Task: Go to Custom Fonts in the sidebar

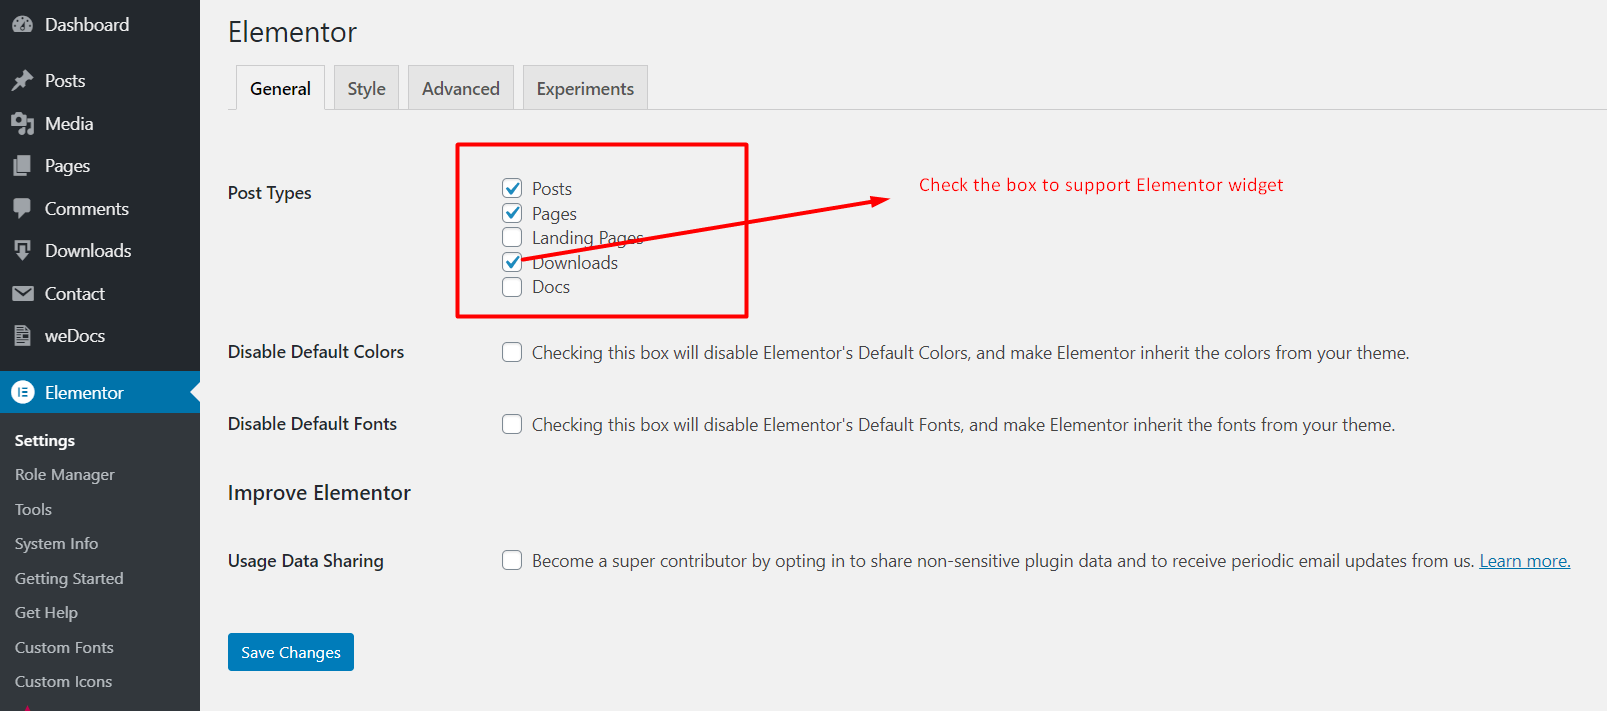Action: tap(63, 647)
